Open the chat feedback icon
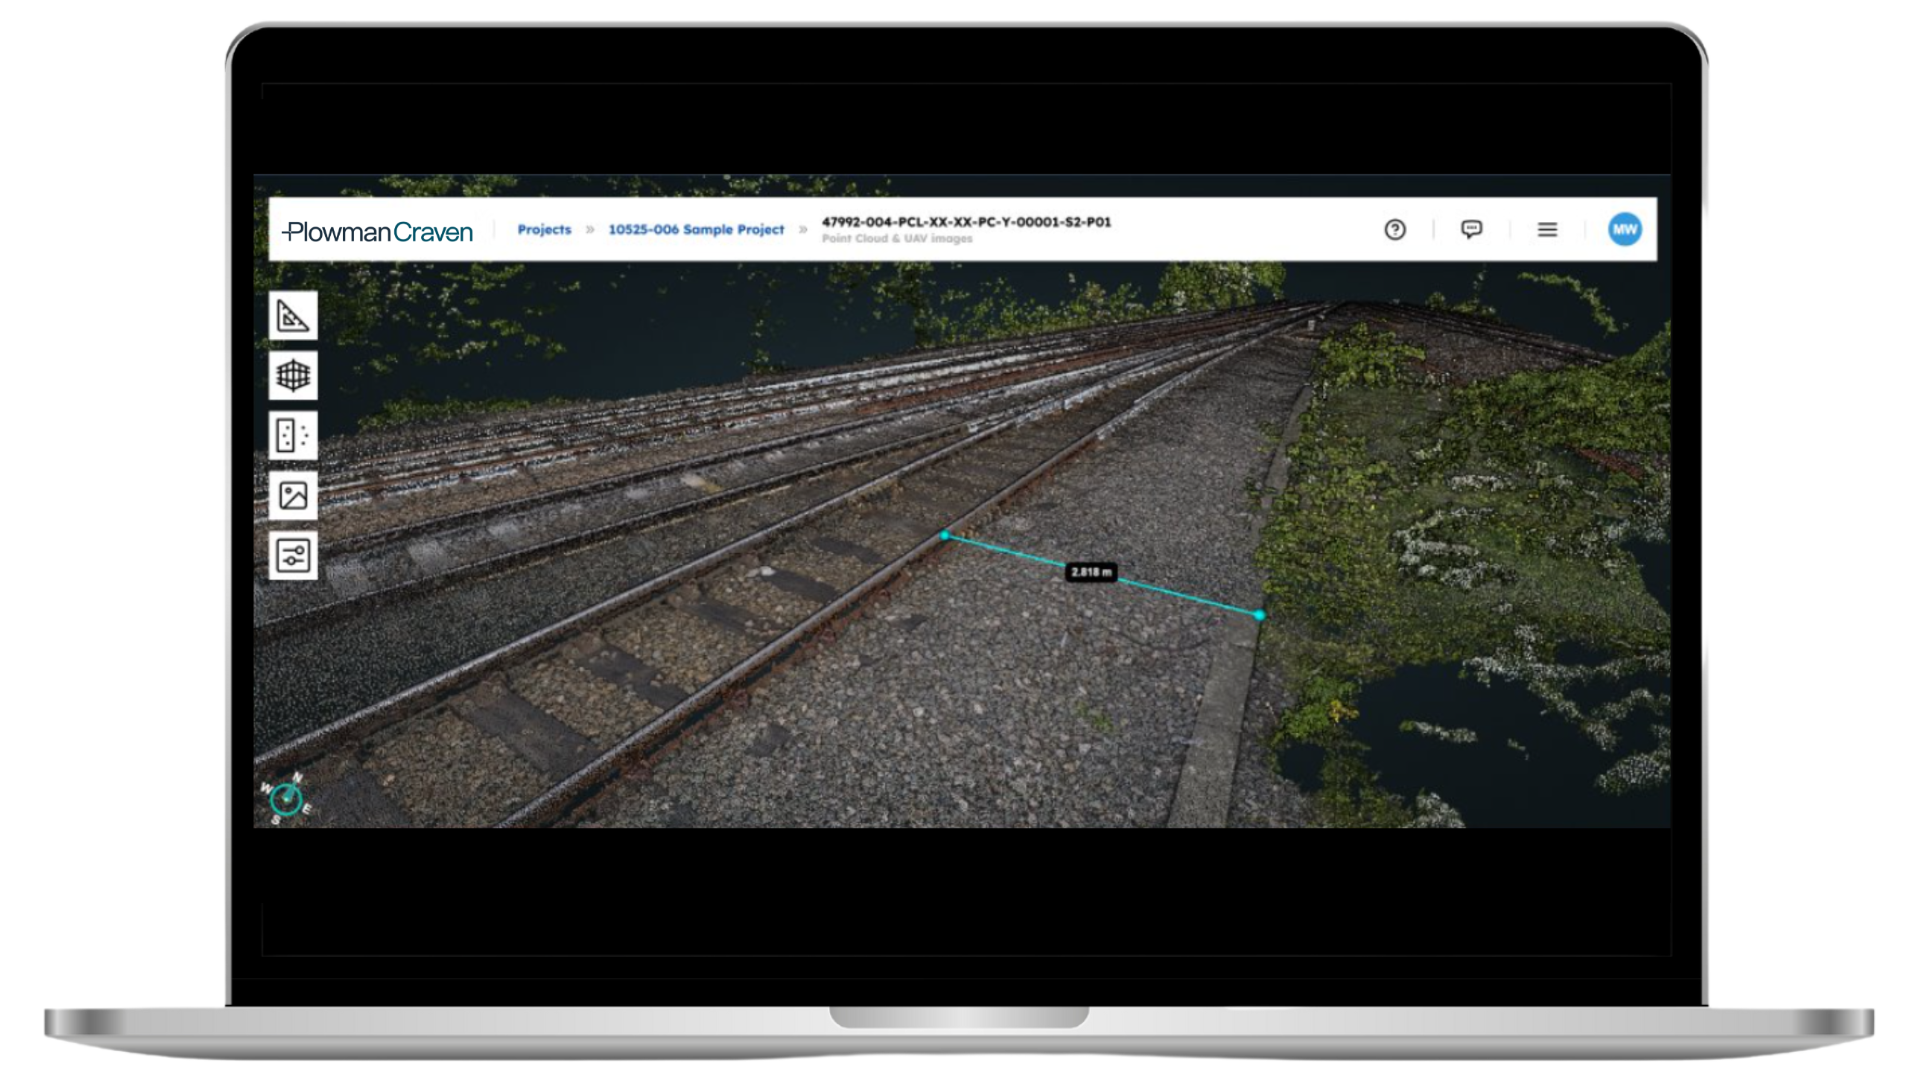Screen dimensions: 1920x1080 tap(1471, 230)
